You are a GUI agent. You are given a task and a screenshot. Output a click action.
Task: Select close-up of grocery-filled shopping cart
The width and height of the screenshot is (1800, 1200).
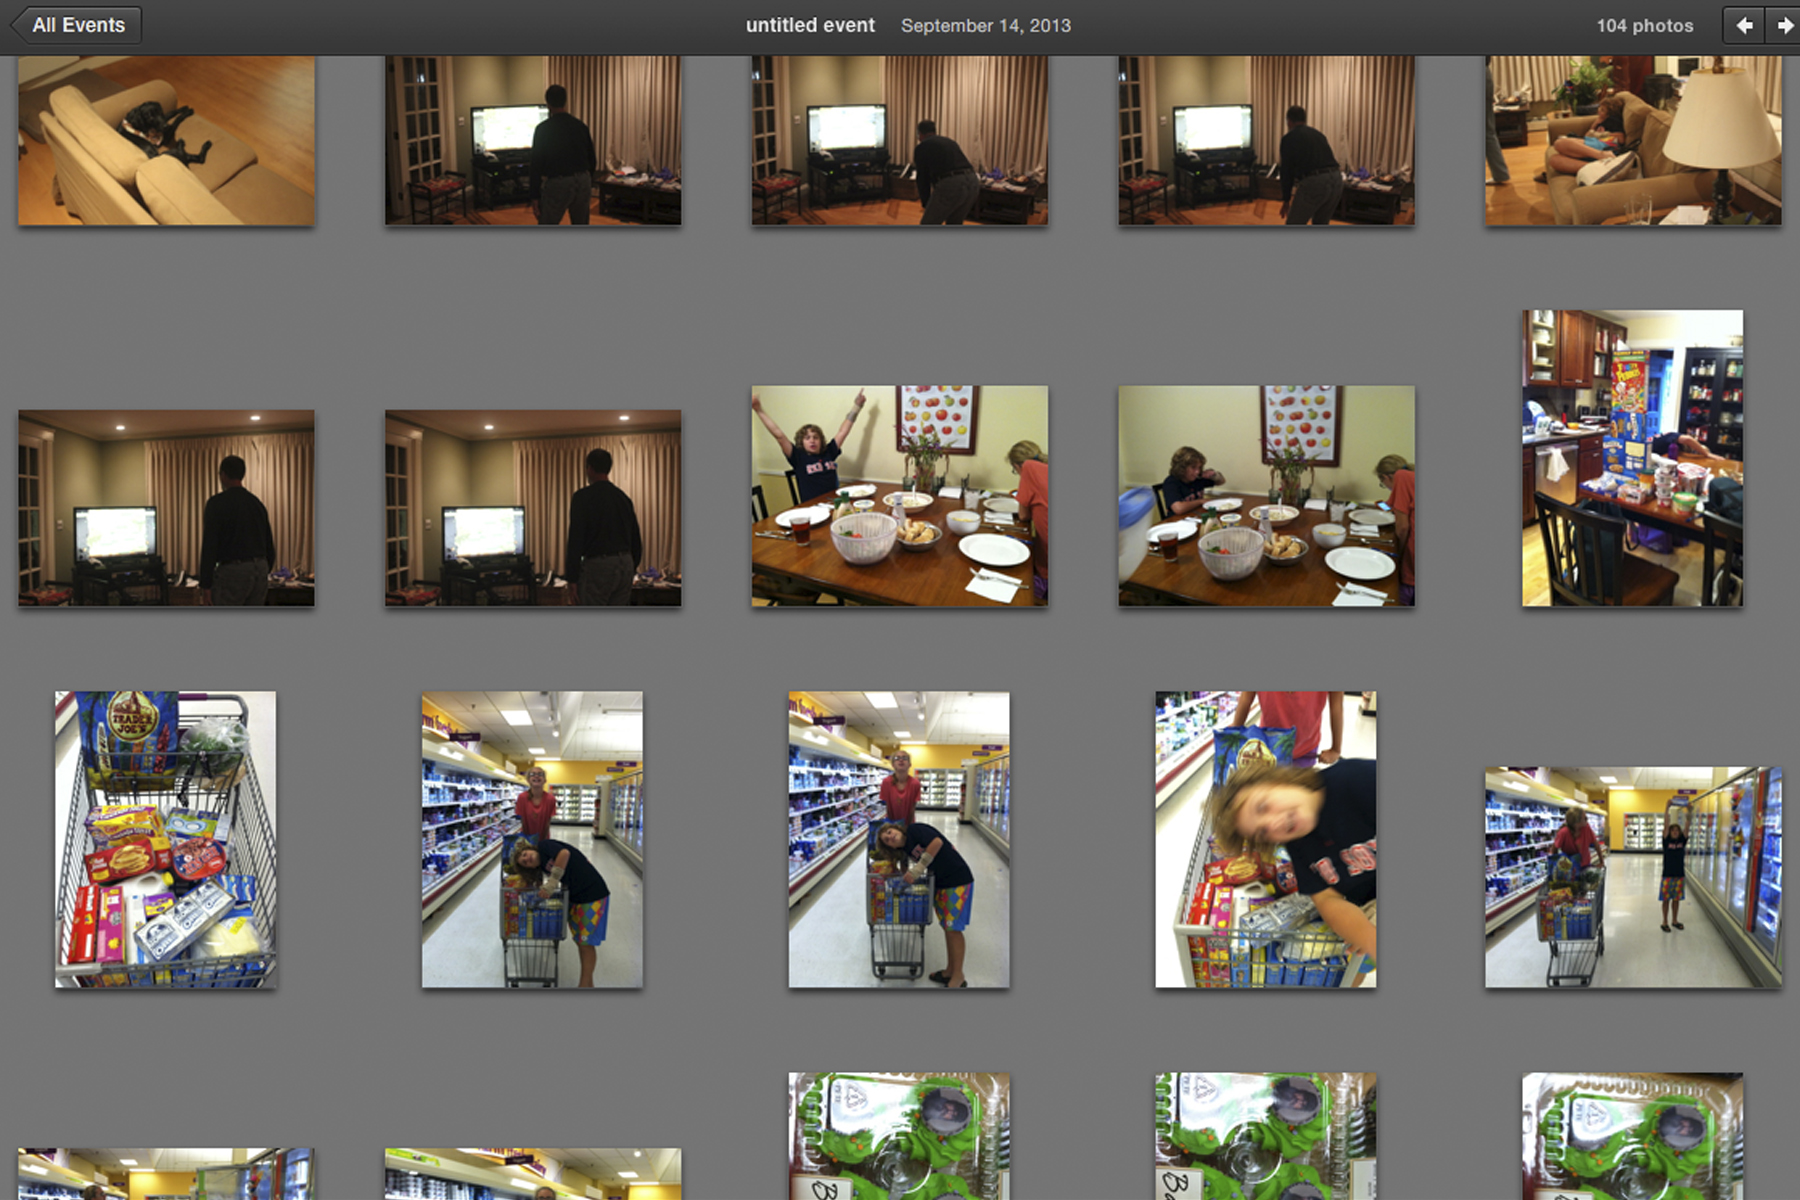point(166,839)
